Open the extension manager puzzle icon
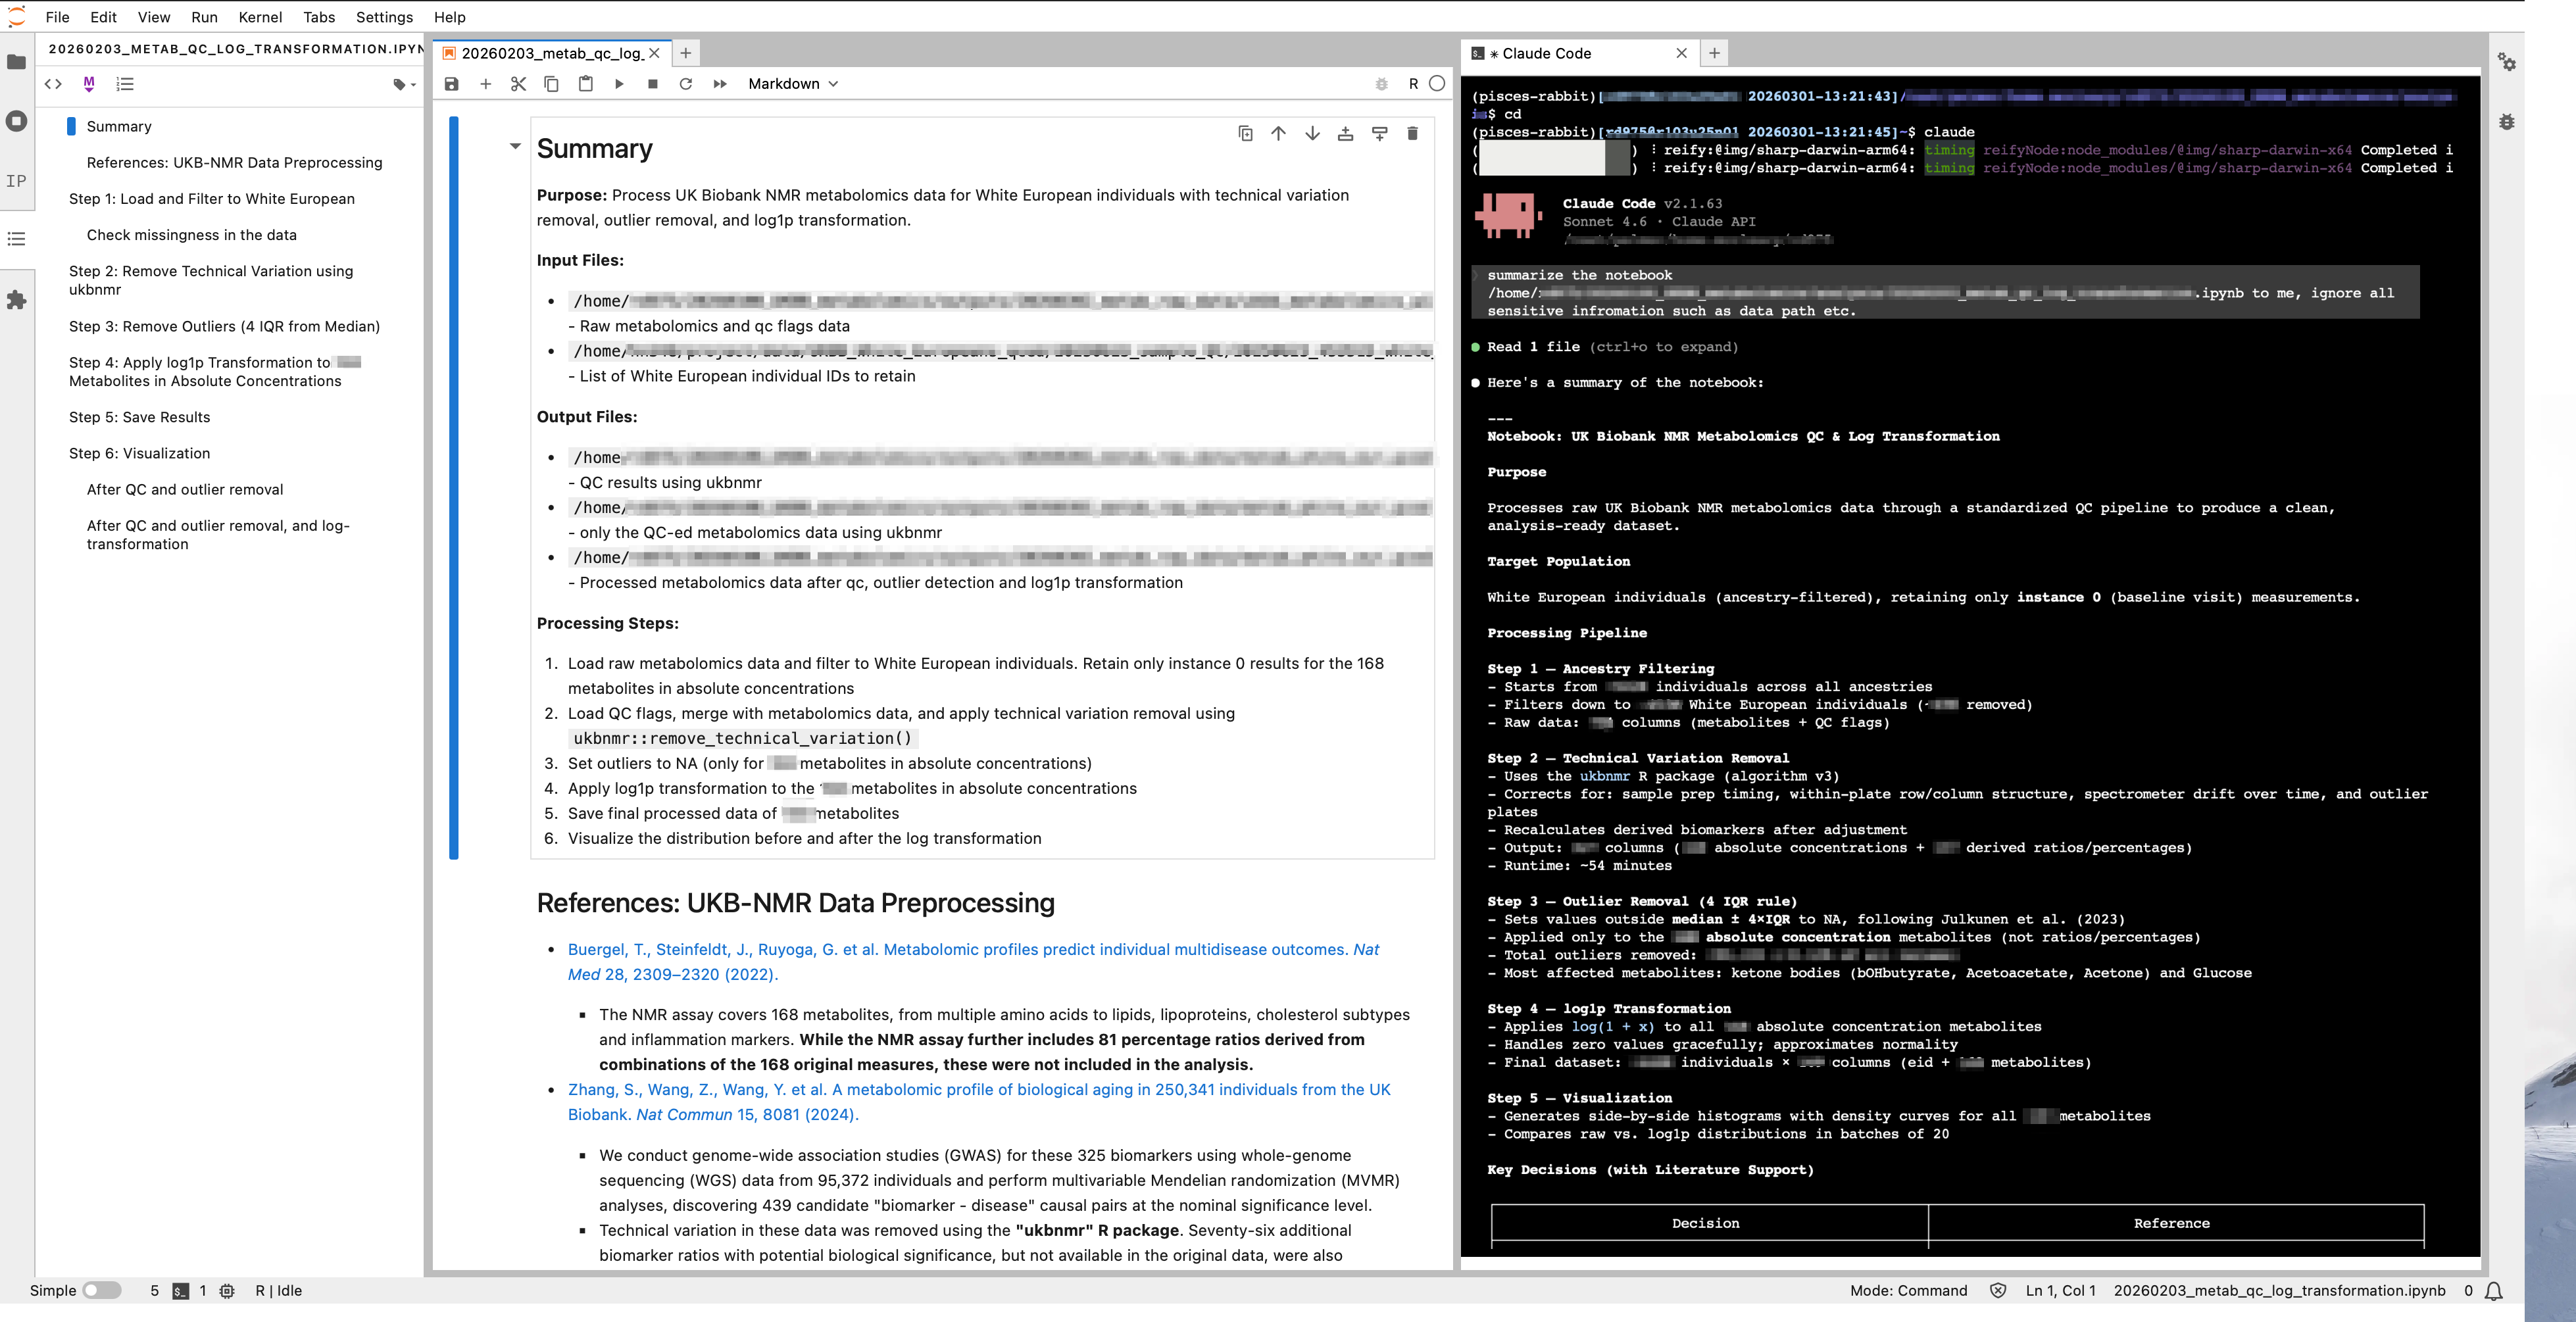 coord(17,299)
